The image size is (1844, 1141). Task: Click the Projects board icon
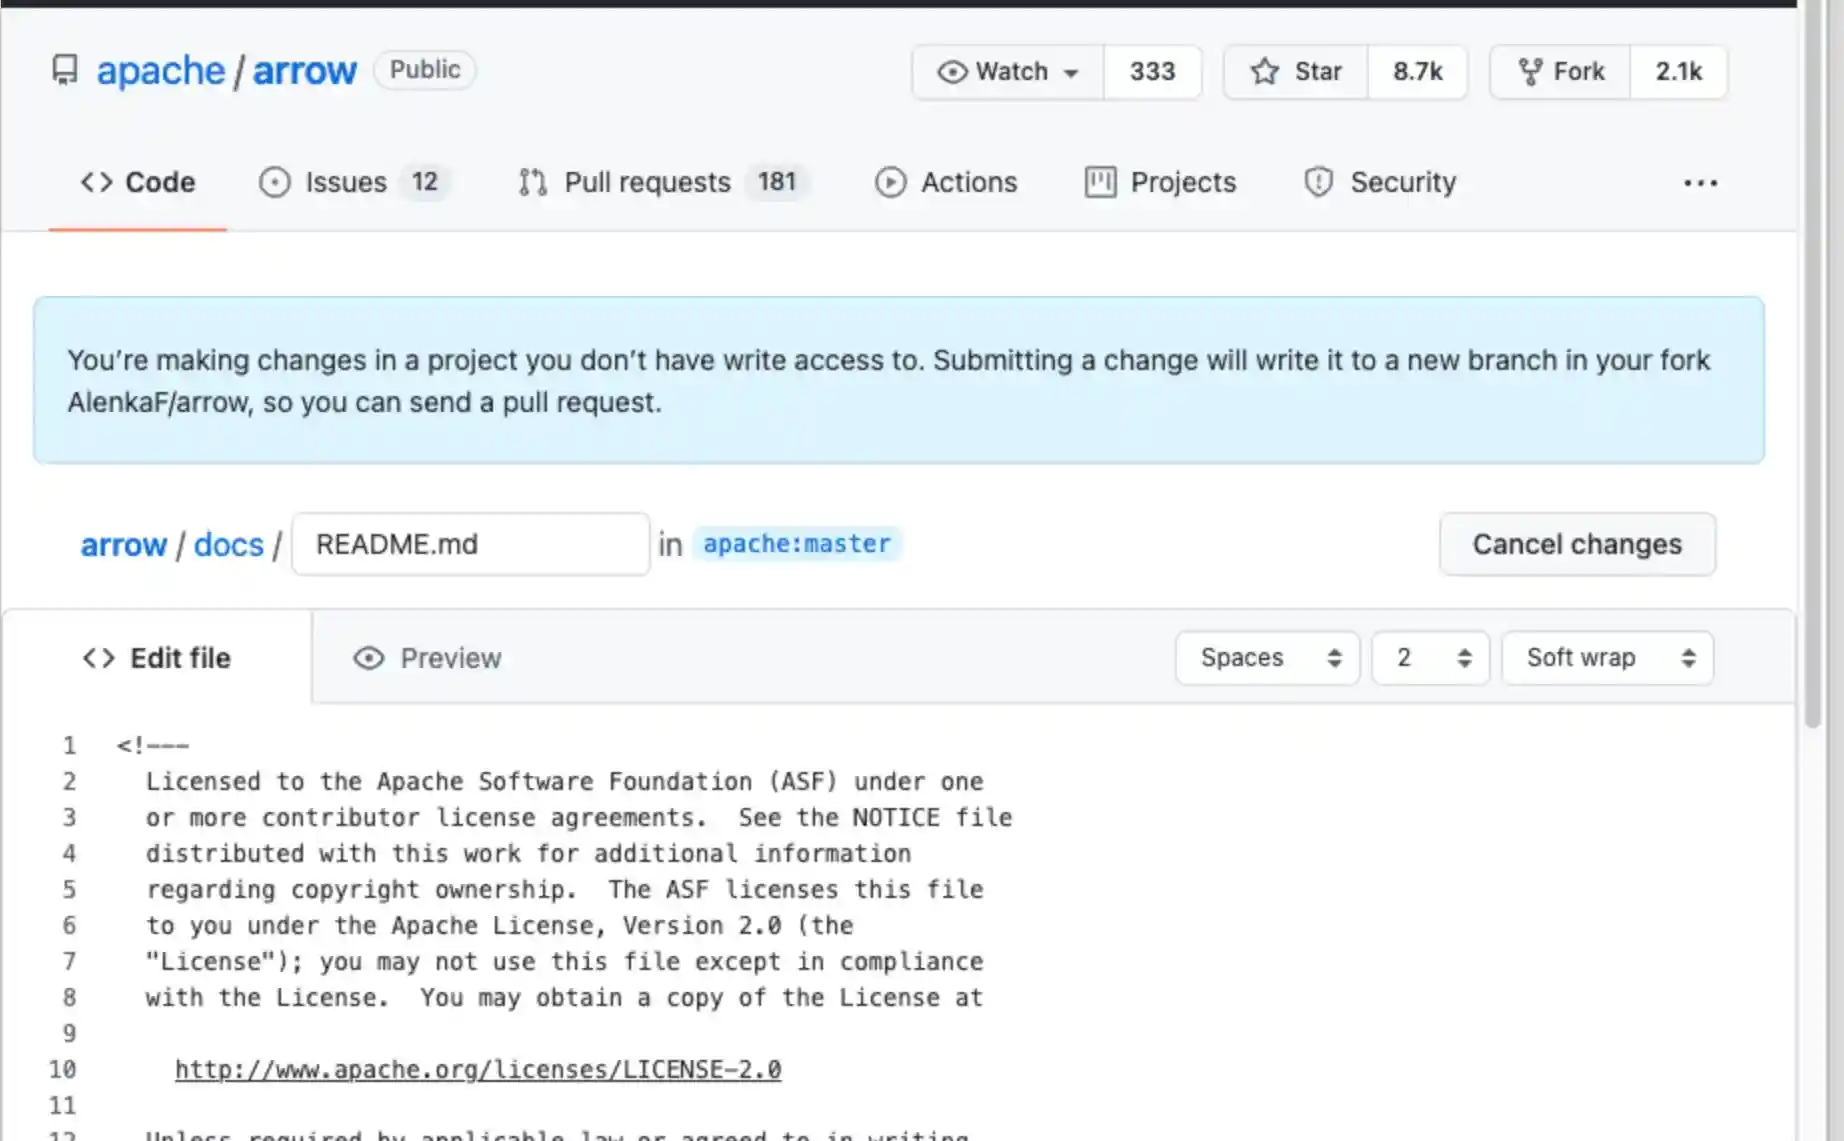1100,183
